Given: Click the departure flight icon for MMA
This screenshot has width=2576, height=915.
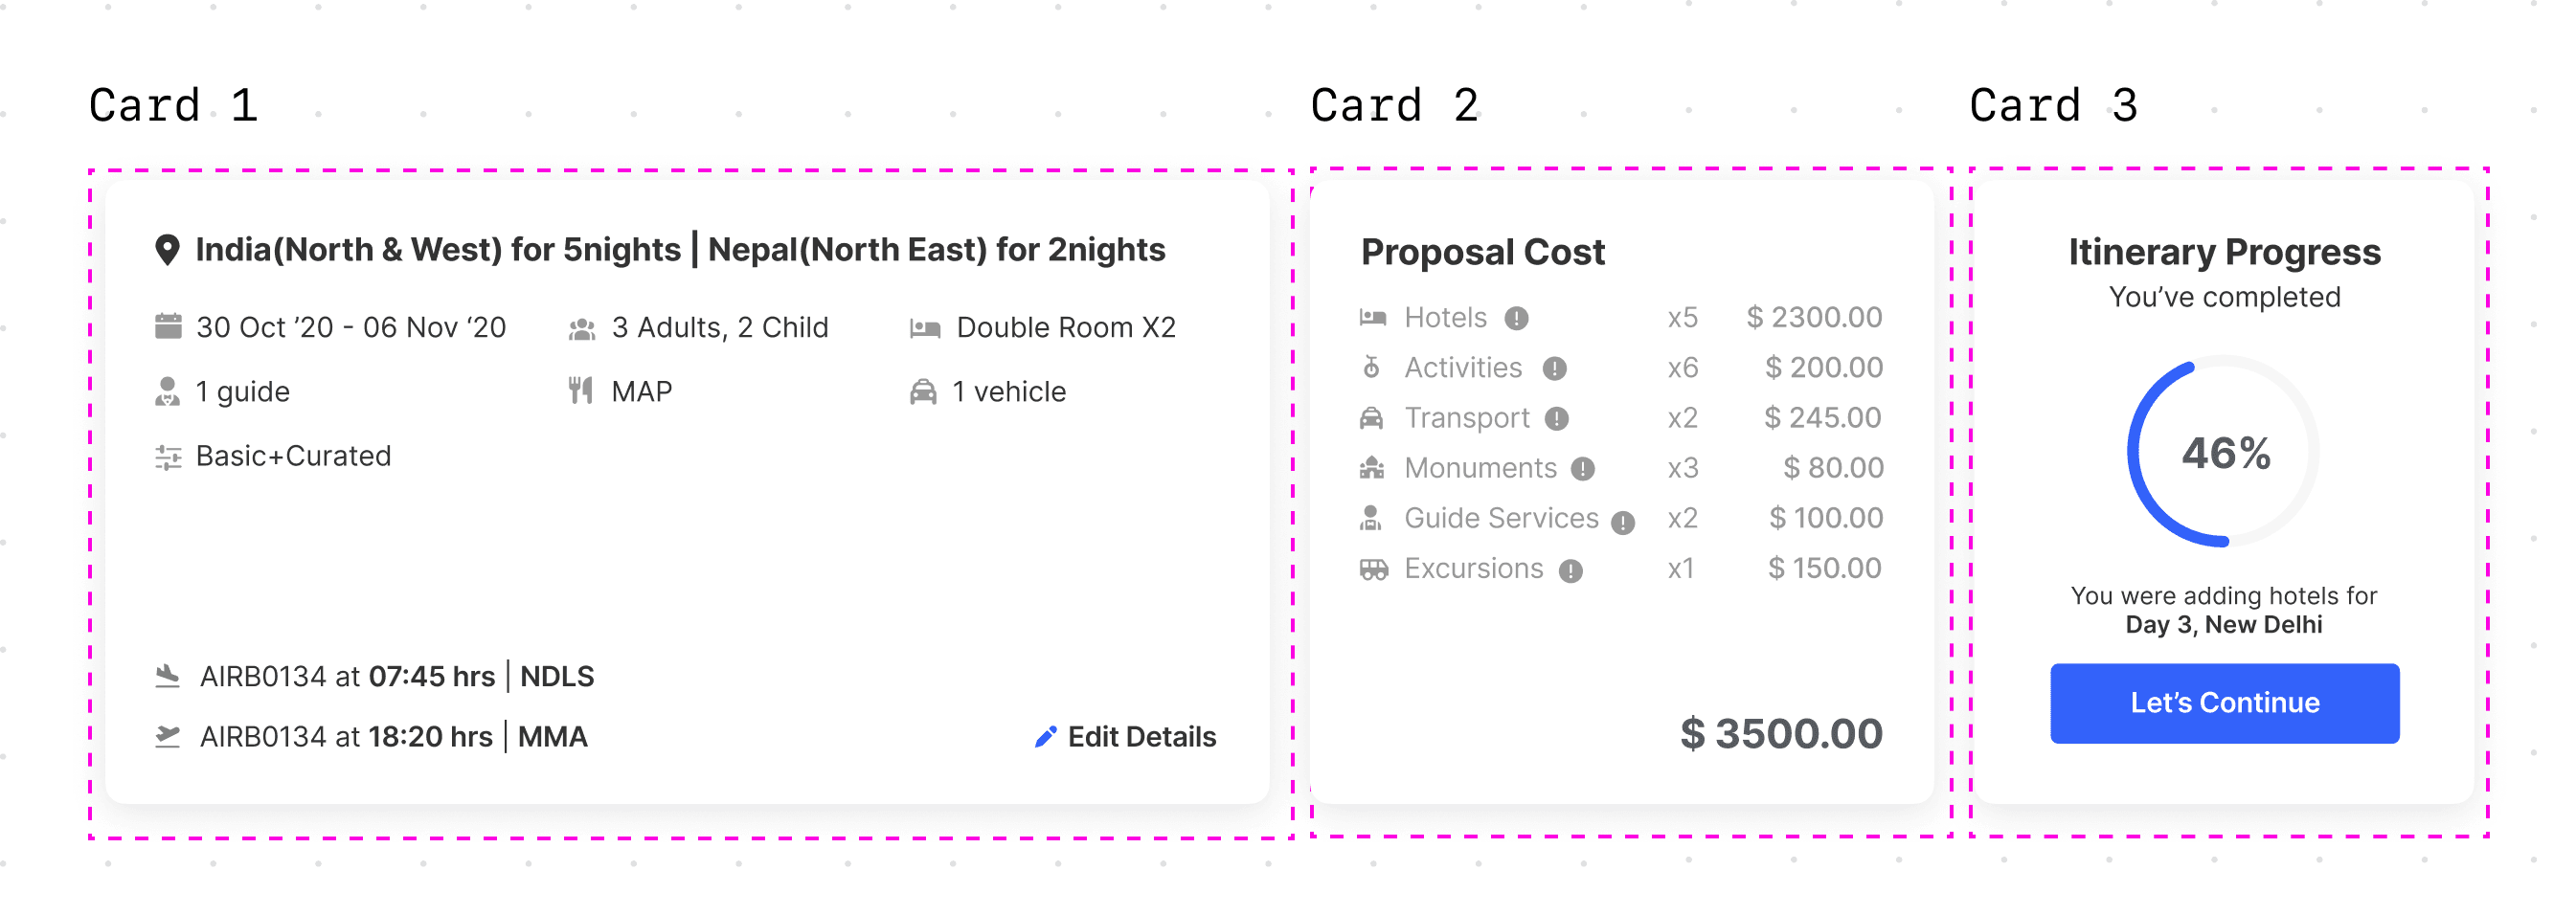Looking at the screenshot, I should [x=168, y=737].
